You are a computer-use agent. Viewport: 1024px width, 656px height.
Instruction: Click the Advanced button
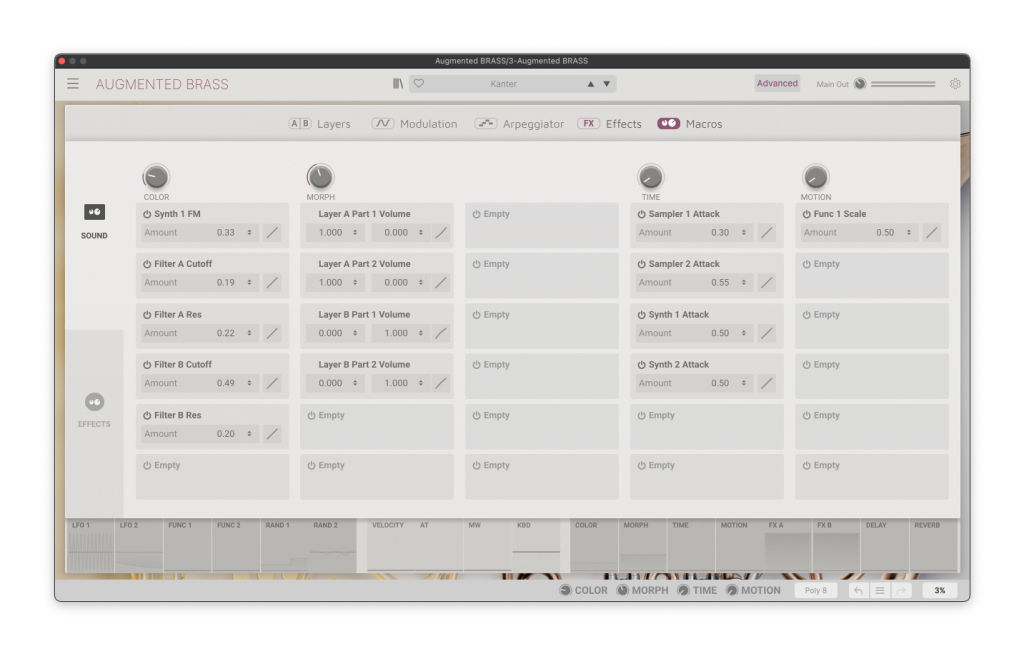pos(777,84)
